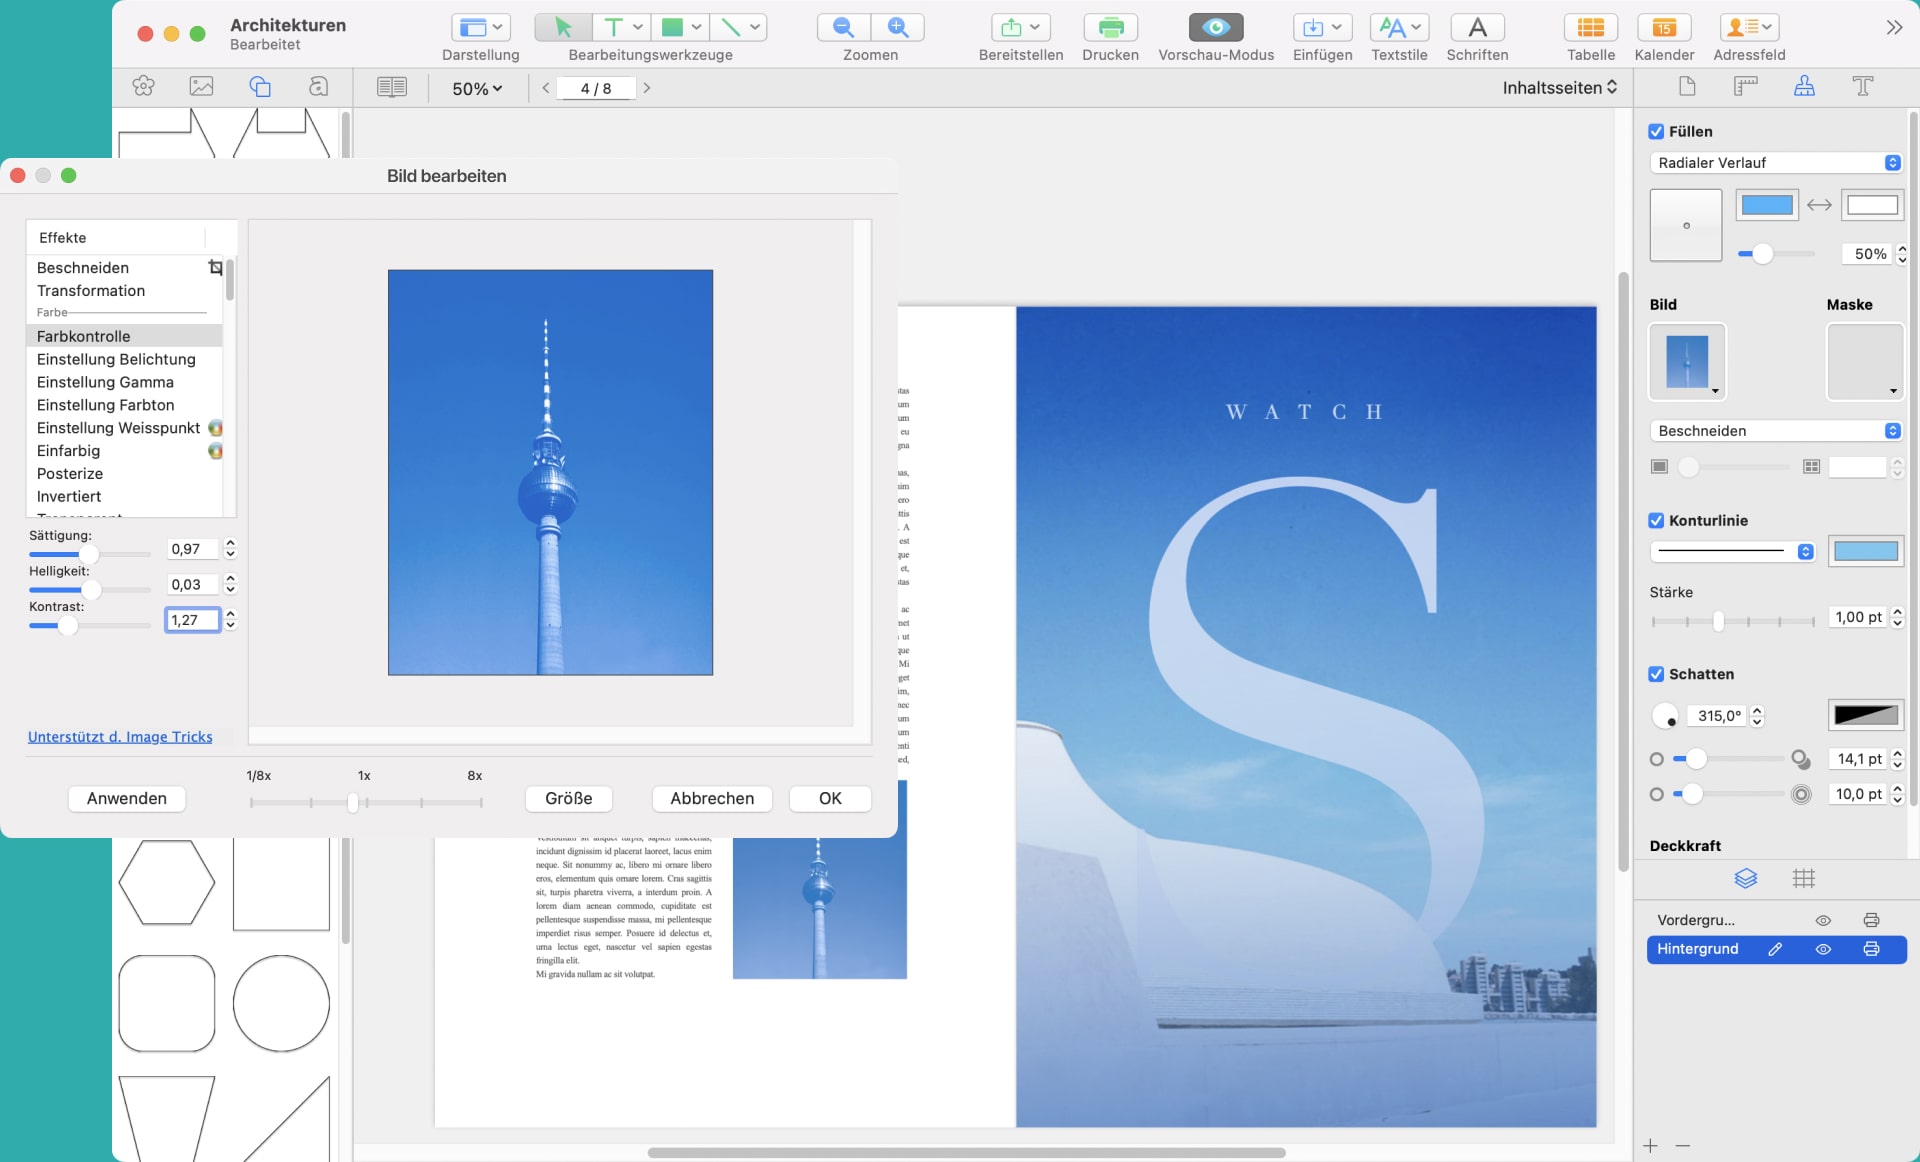The height and width of the screenshot is (1162, 1920).
Task: Toggle printing of Hintergrund layer
Action: 1871,949
